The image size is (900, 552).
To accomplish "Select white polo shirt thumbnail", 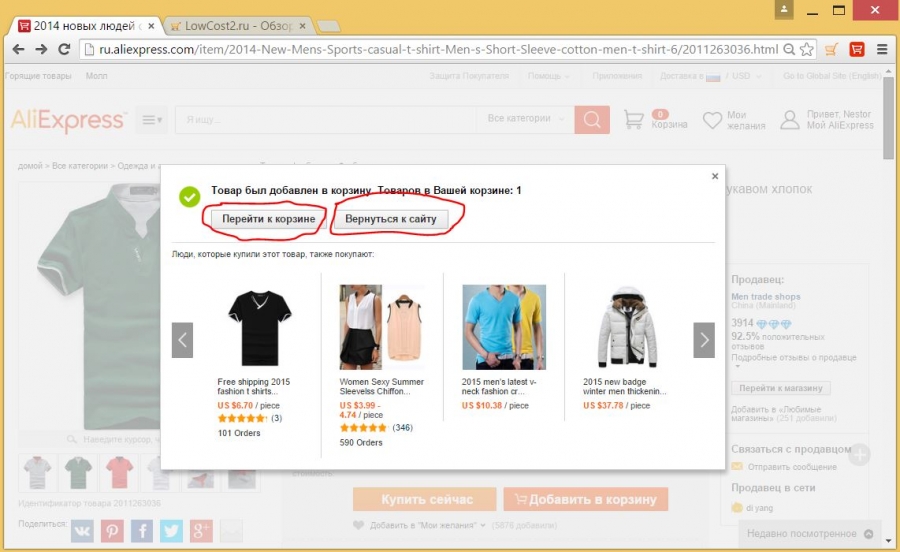I will pos(38,472).
